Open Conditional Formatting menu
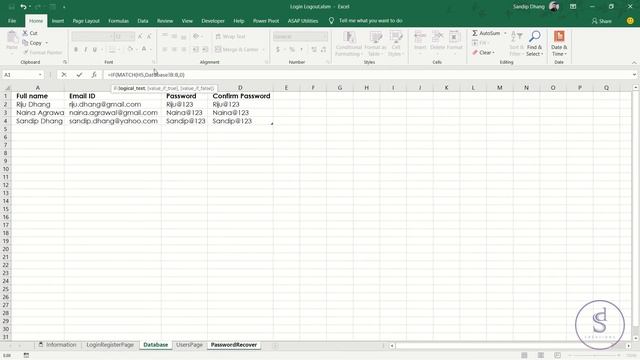This screenshot has width=640, height=360. [349, 43]
